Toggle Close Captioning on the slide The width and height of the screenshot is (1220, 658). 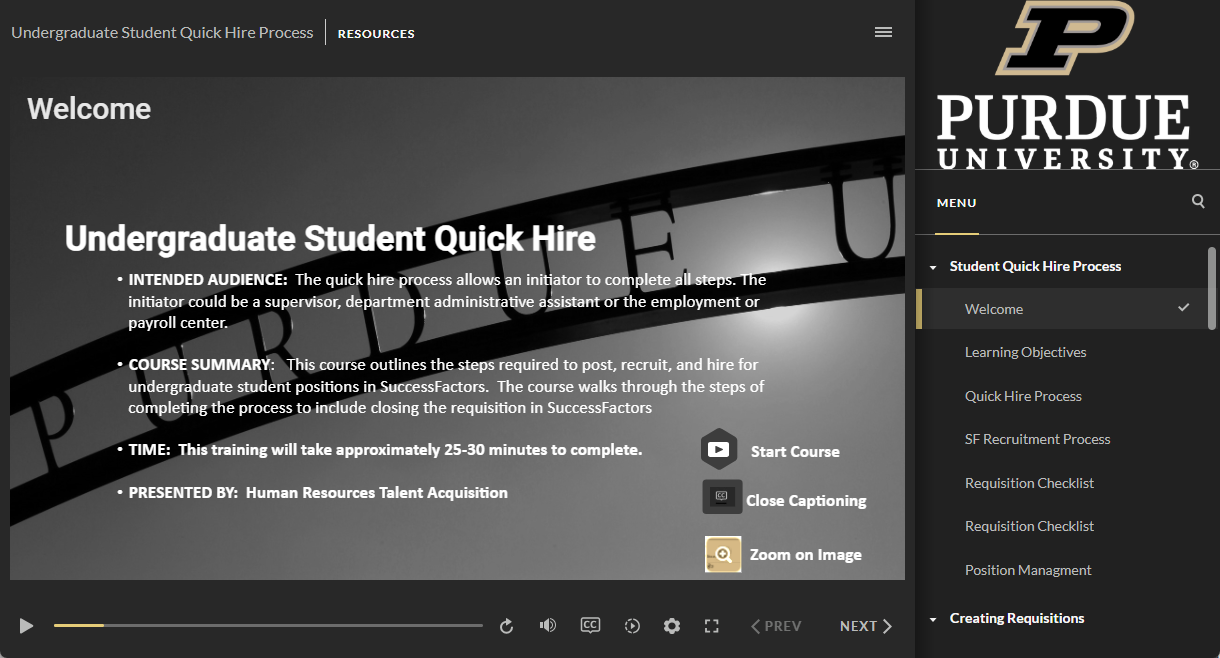click(722, 497)
